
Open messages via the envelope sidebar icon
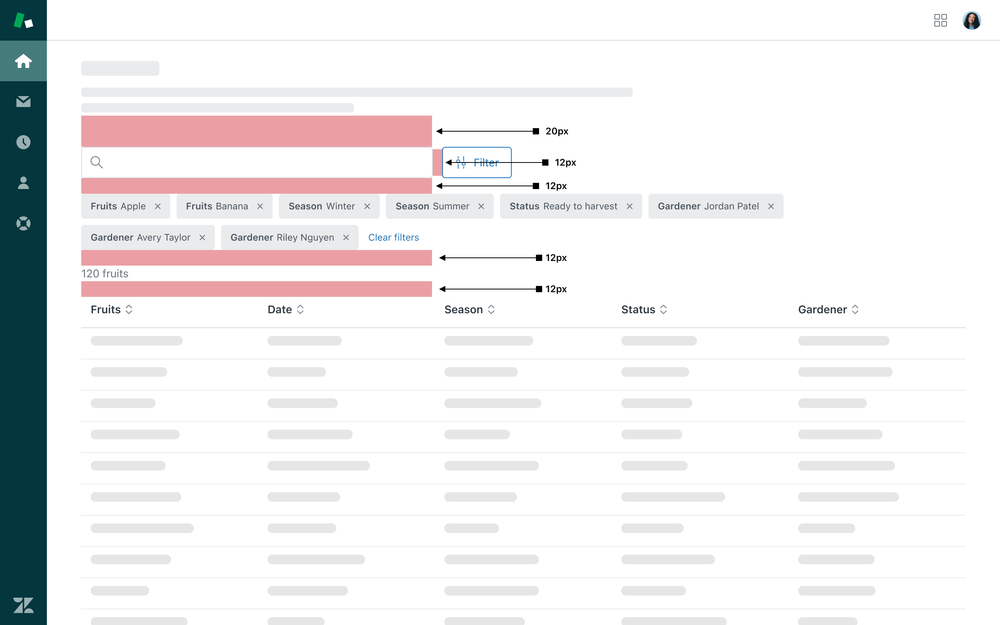22,101
